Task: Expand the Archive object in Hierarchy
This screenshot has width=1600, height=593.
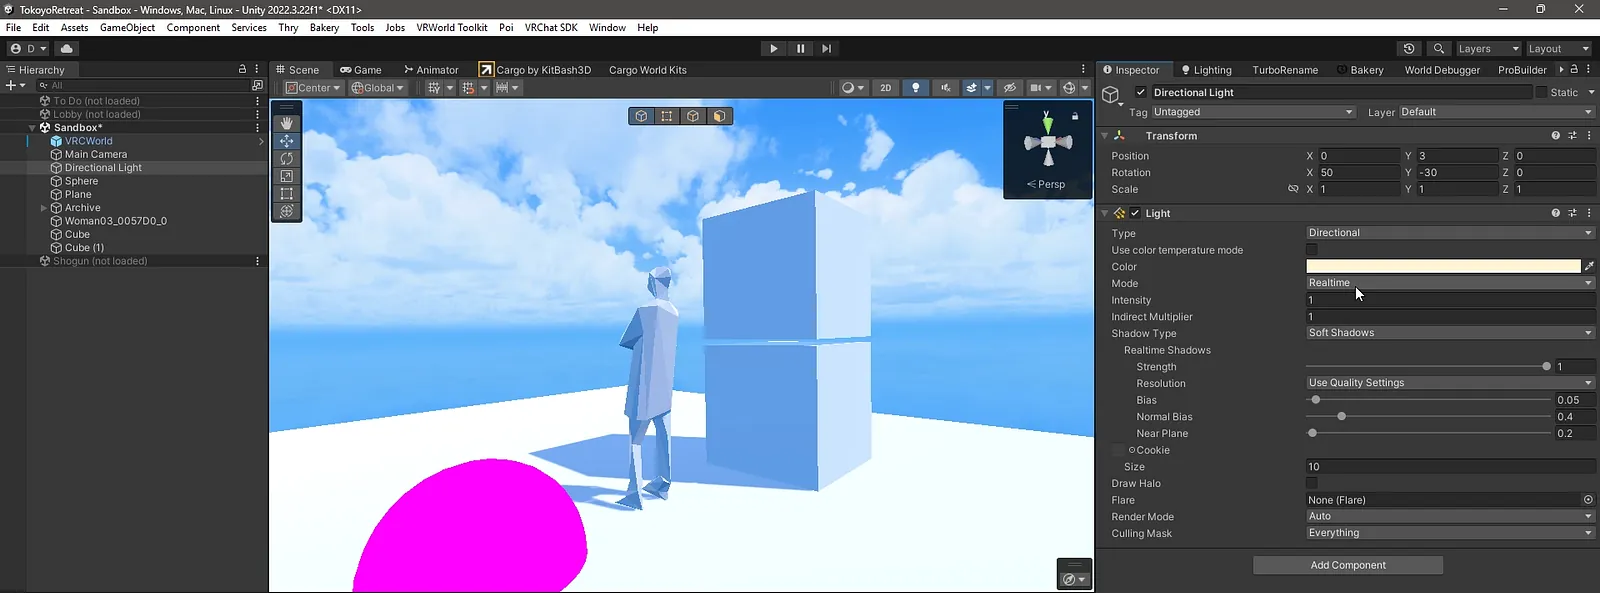Action: (x=43, y=208)
